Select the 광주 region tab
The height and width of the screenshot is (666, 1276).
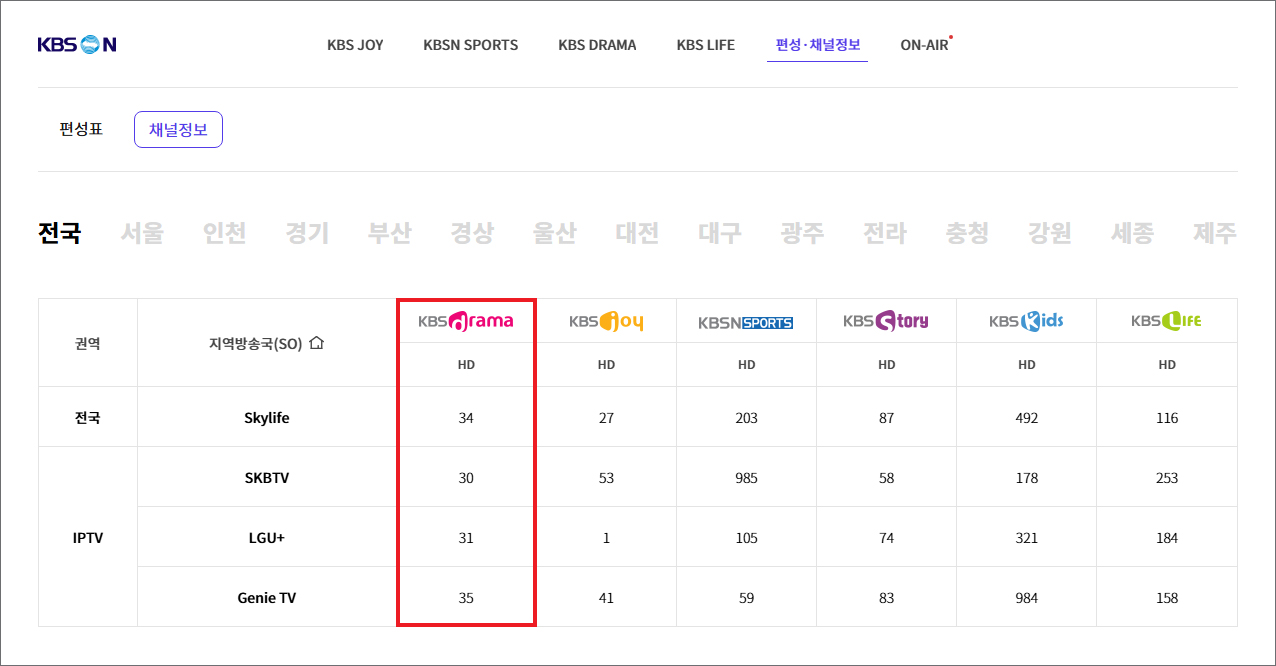802,233
